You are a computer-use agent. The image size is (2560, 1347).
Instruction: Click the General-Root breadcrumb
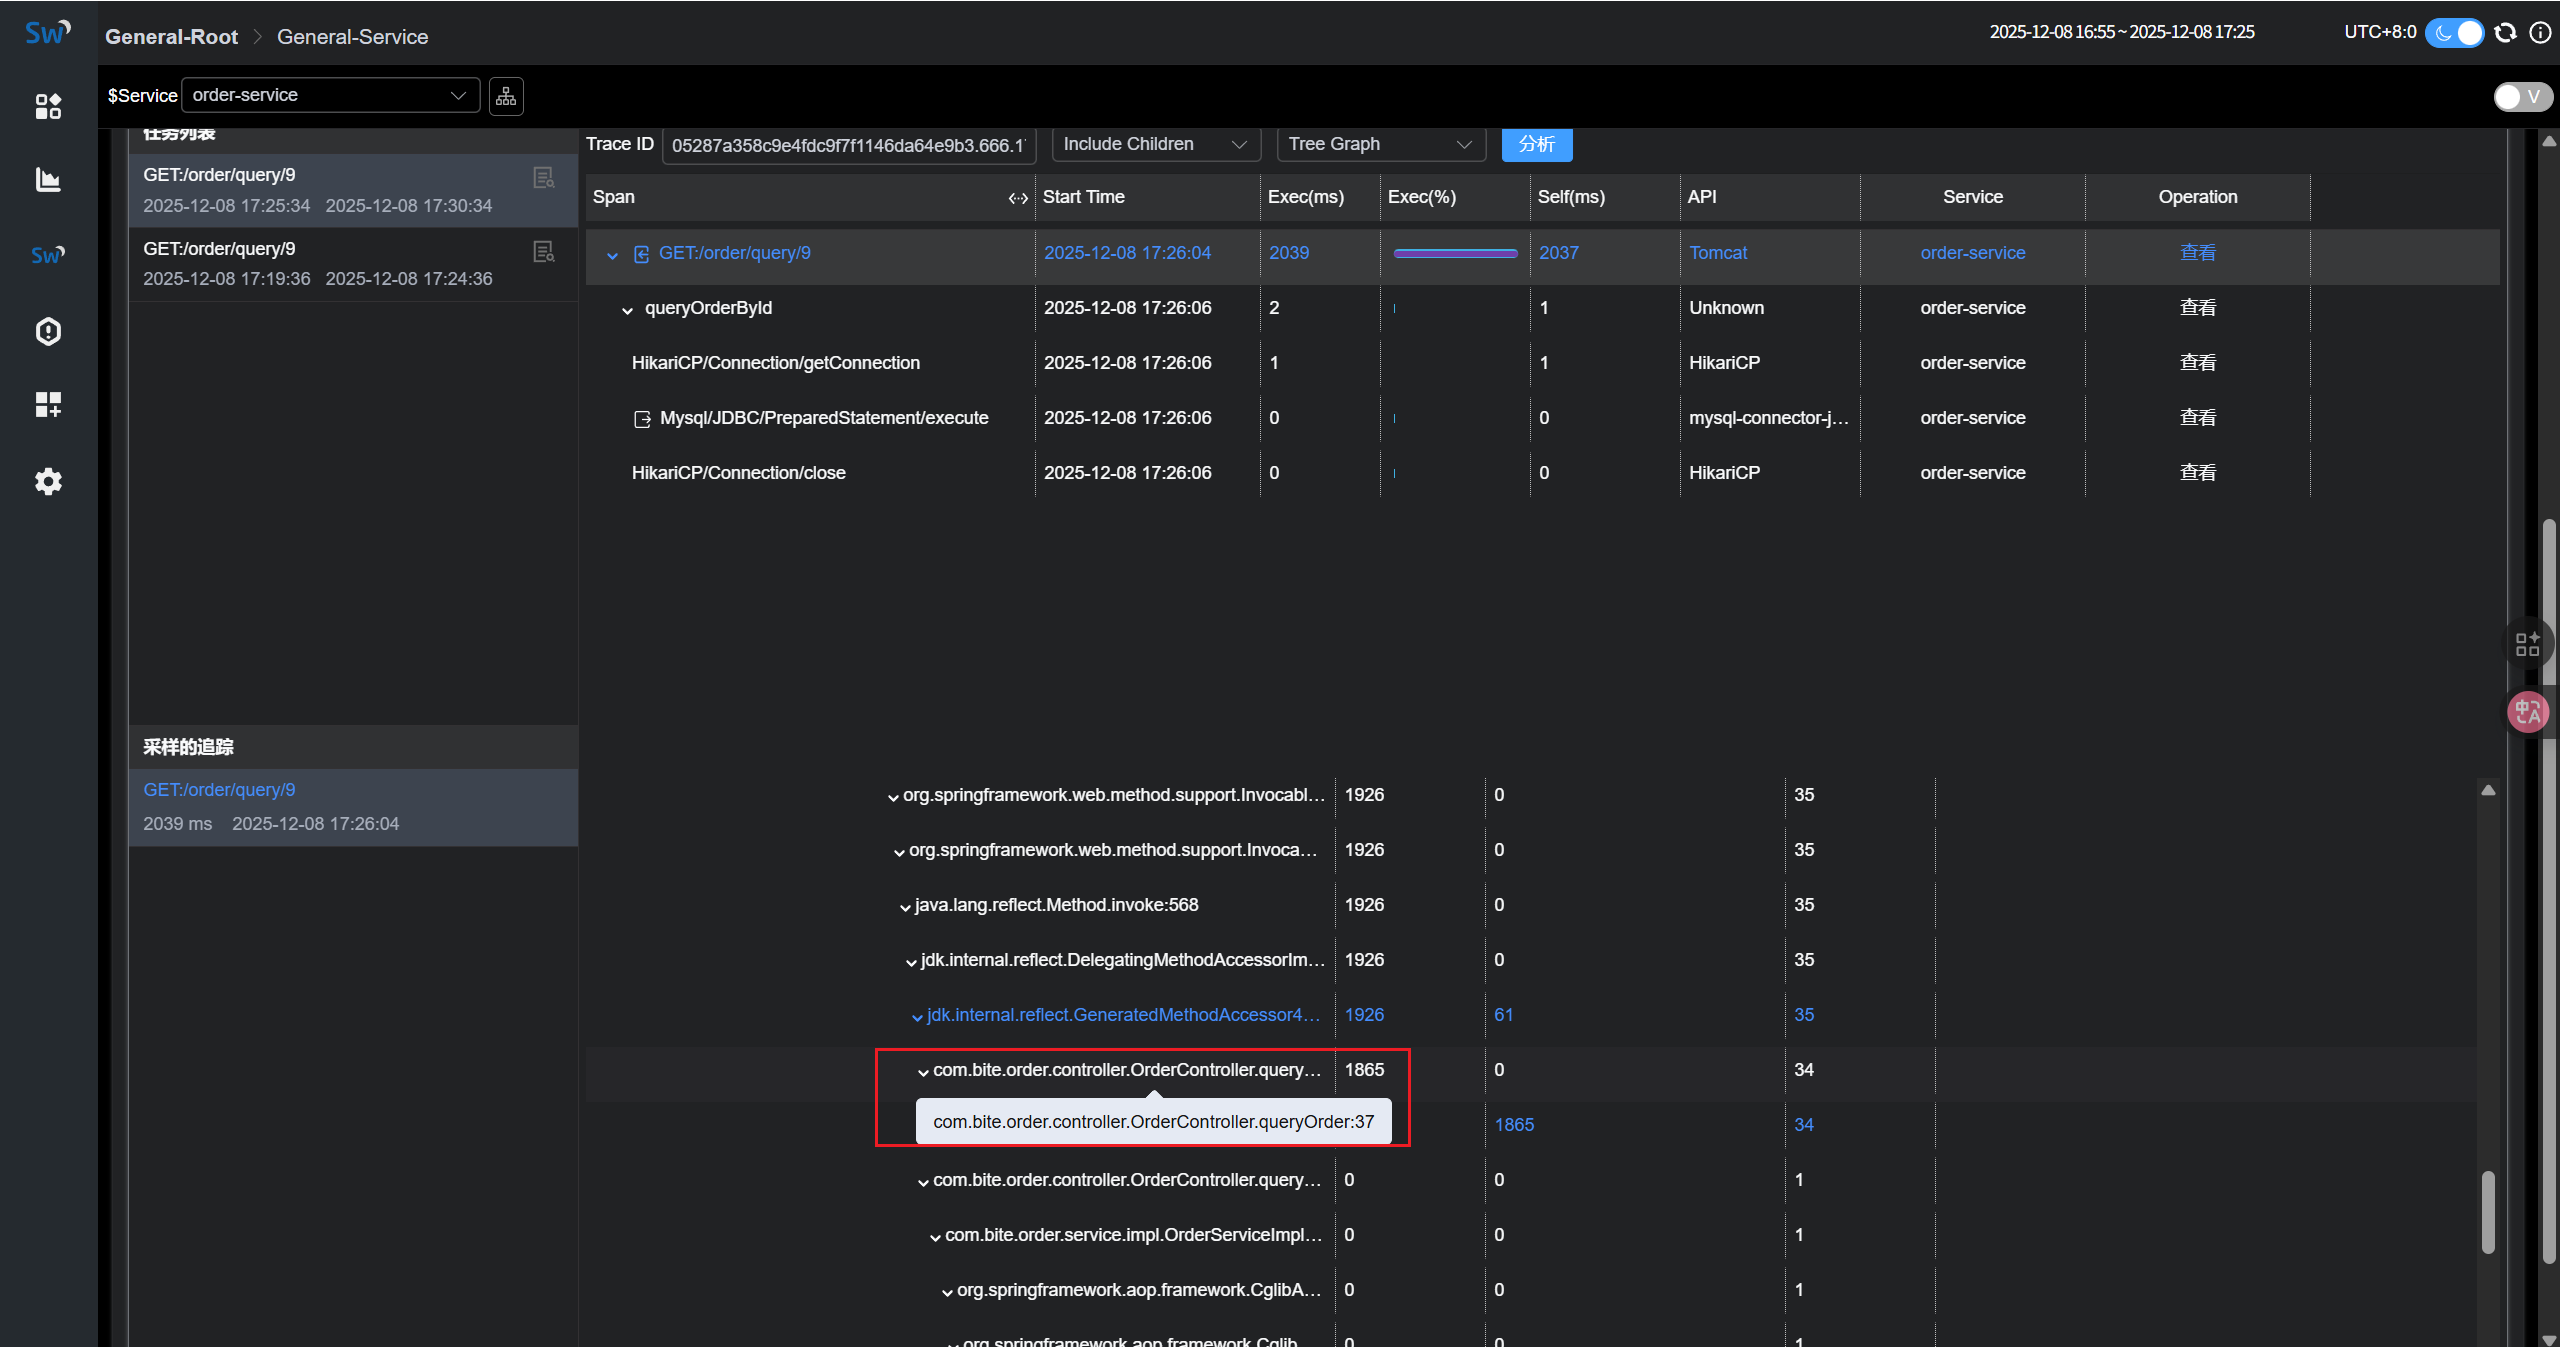point(171,37)
